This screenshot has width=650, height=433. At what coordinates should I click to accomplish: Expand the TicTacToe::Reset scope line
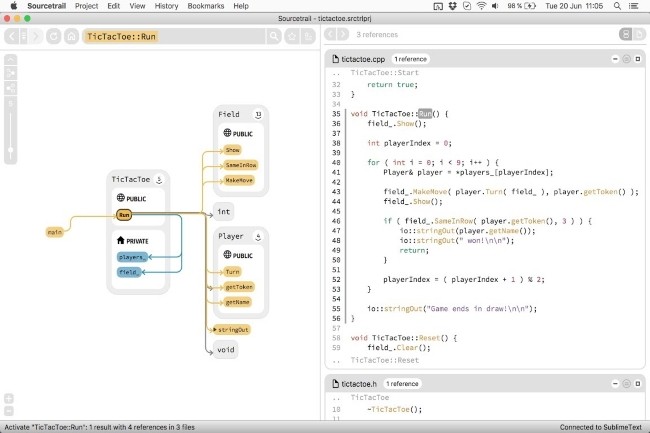click(x=385, y=360)
